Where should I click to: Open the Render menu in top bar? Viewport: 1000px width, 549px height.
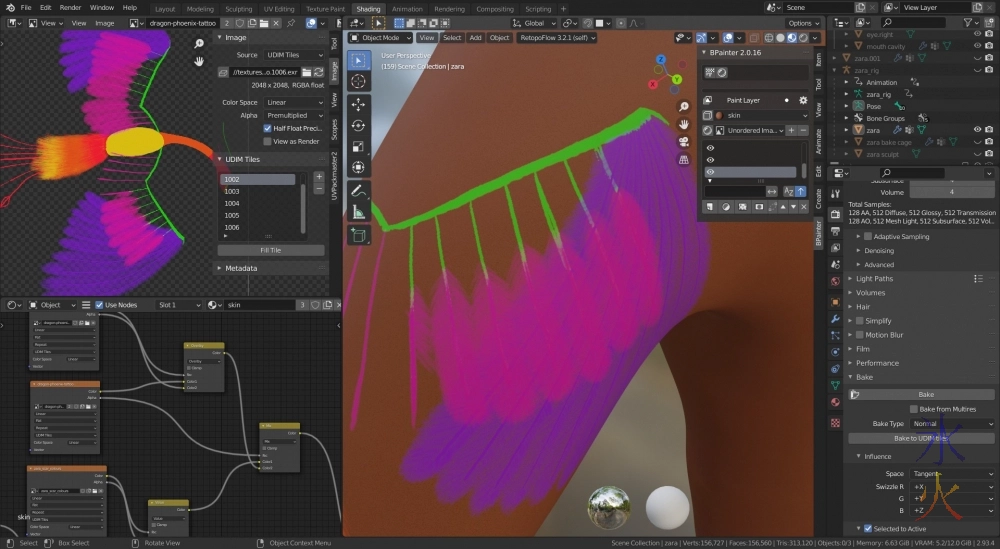click(x=70, y=8)
